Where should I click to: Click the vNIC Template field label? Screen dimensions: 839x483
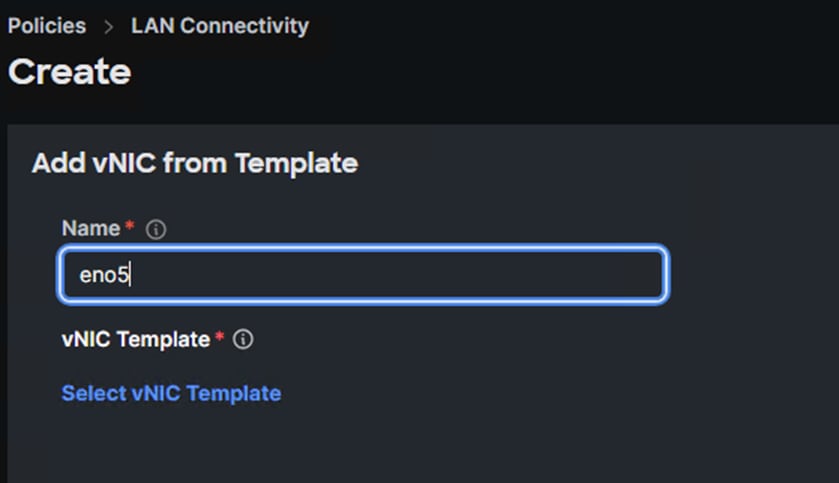135,340
